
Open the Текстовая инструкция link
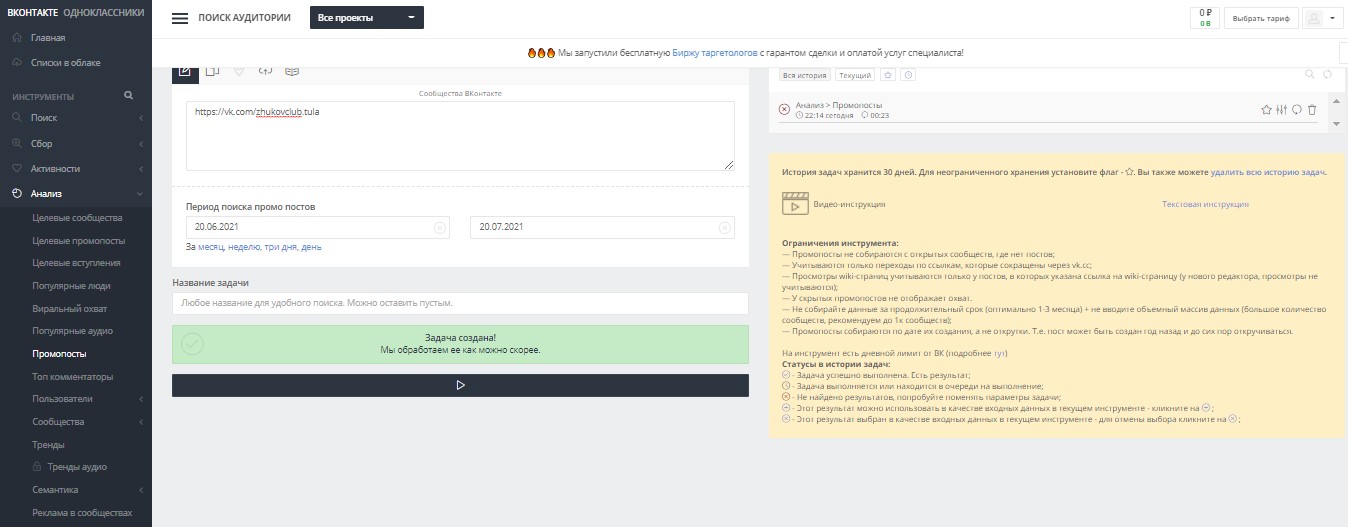click(x=1205, y=204)
